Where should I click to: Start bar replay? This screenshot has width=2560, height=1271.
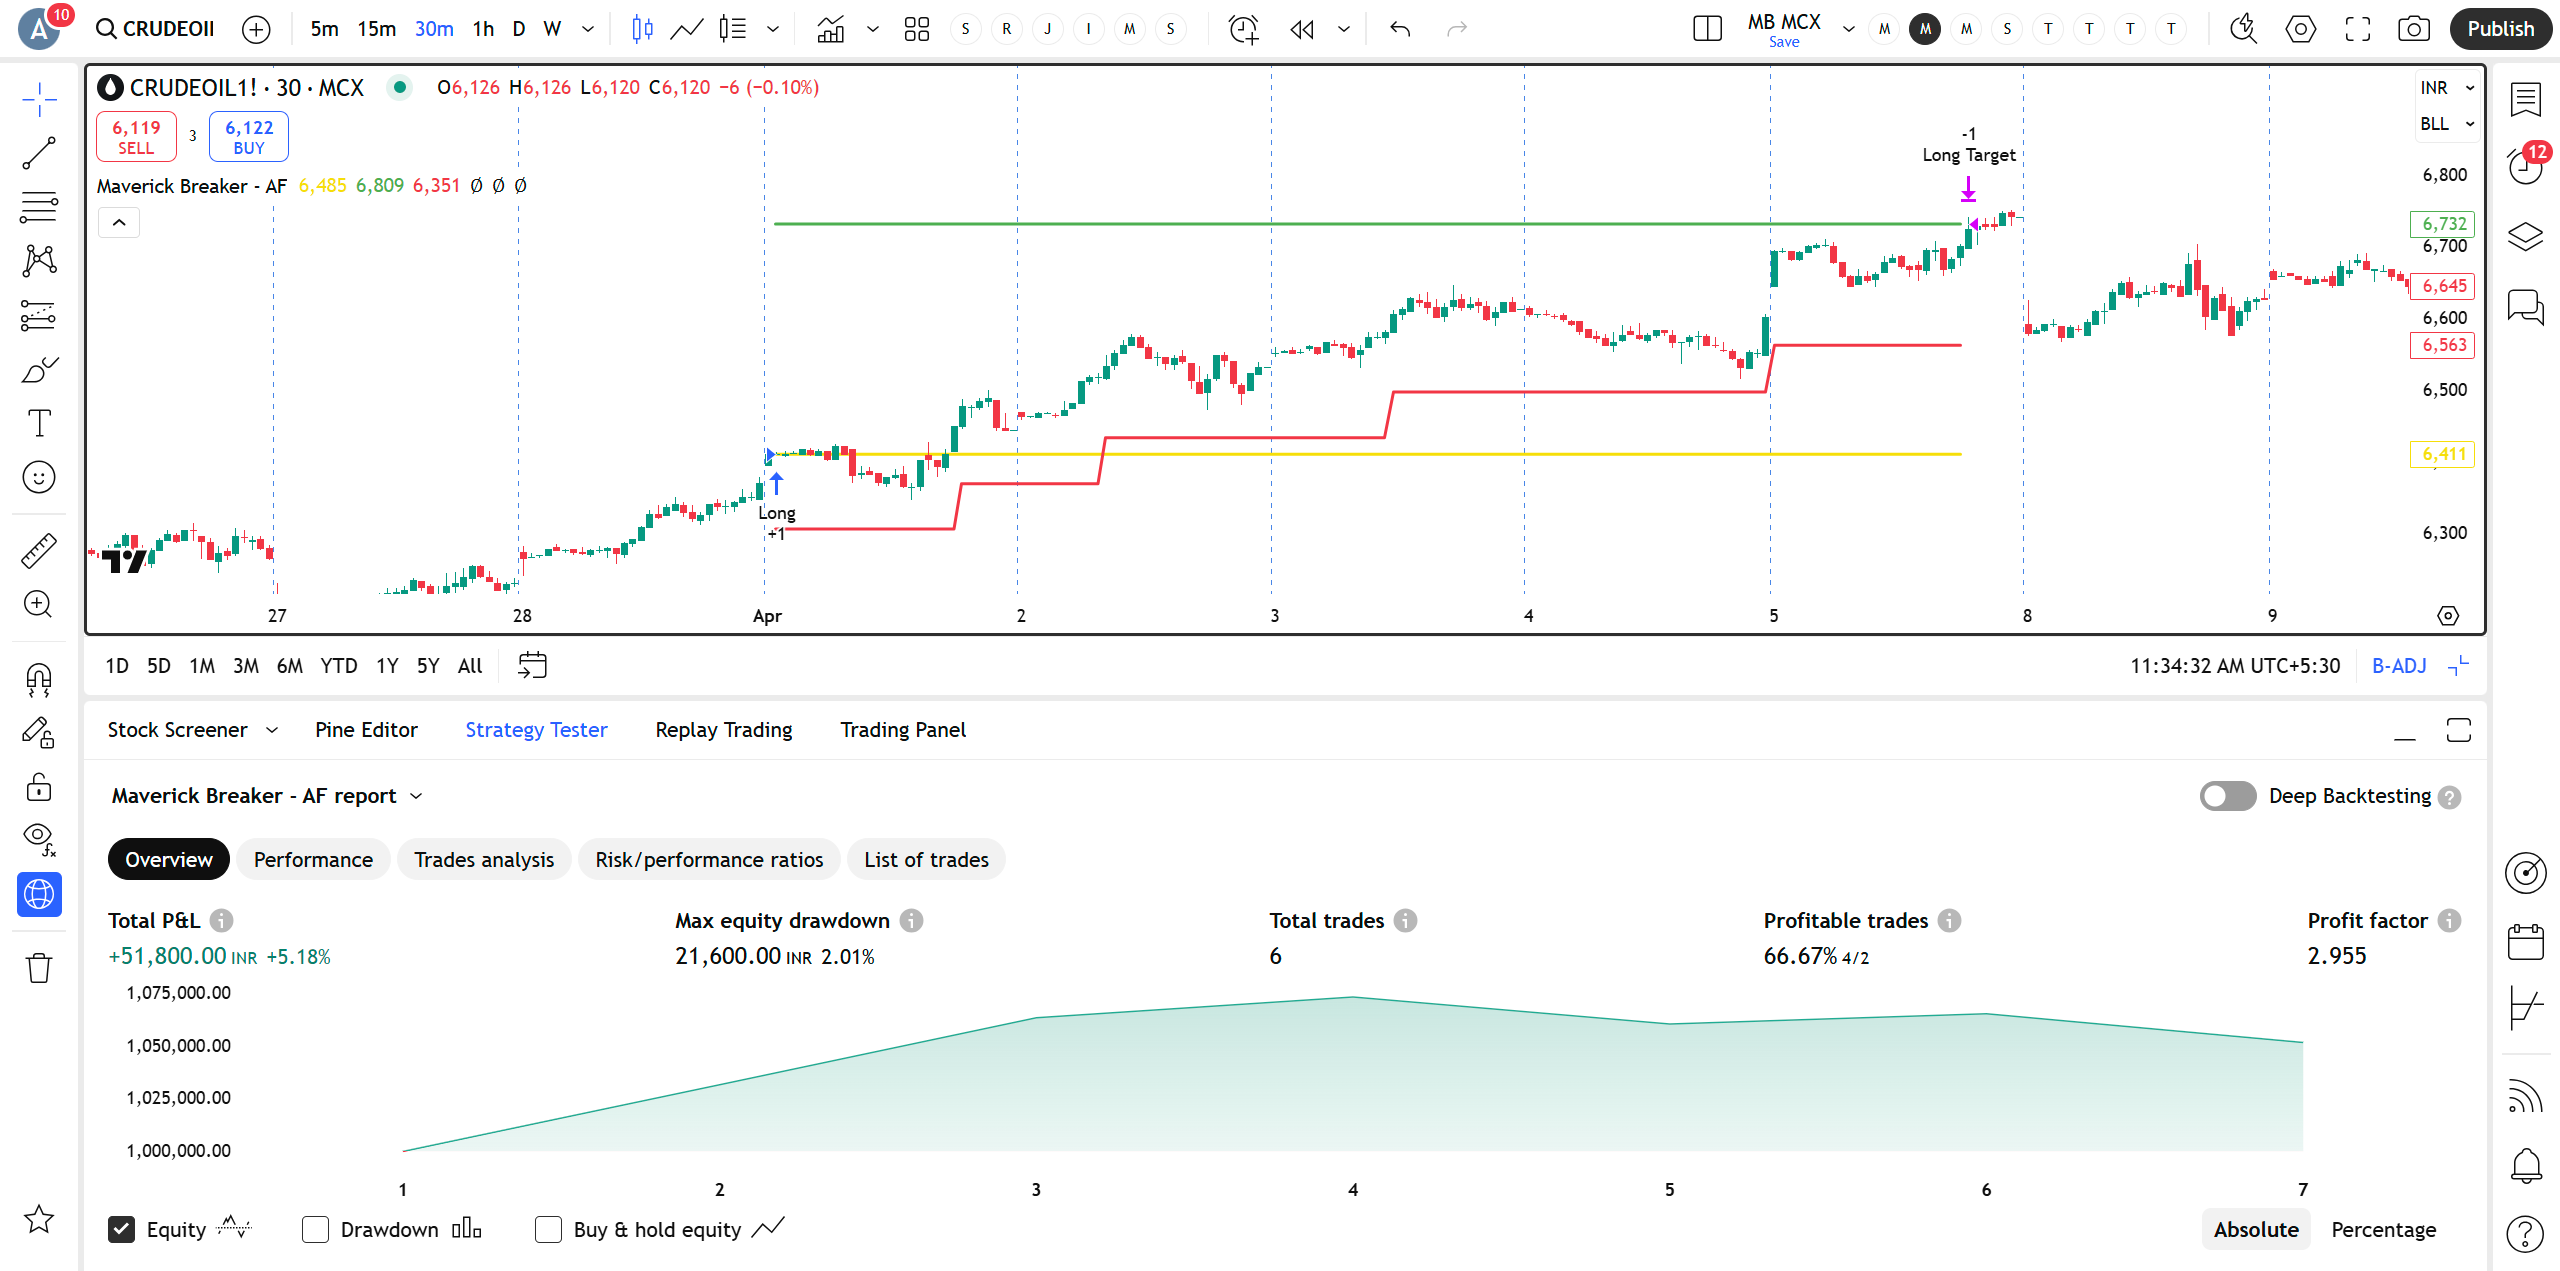click(x=1301, y=29)
